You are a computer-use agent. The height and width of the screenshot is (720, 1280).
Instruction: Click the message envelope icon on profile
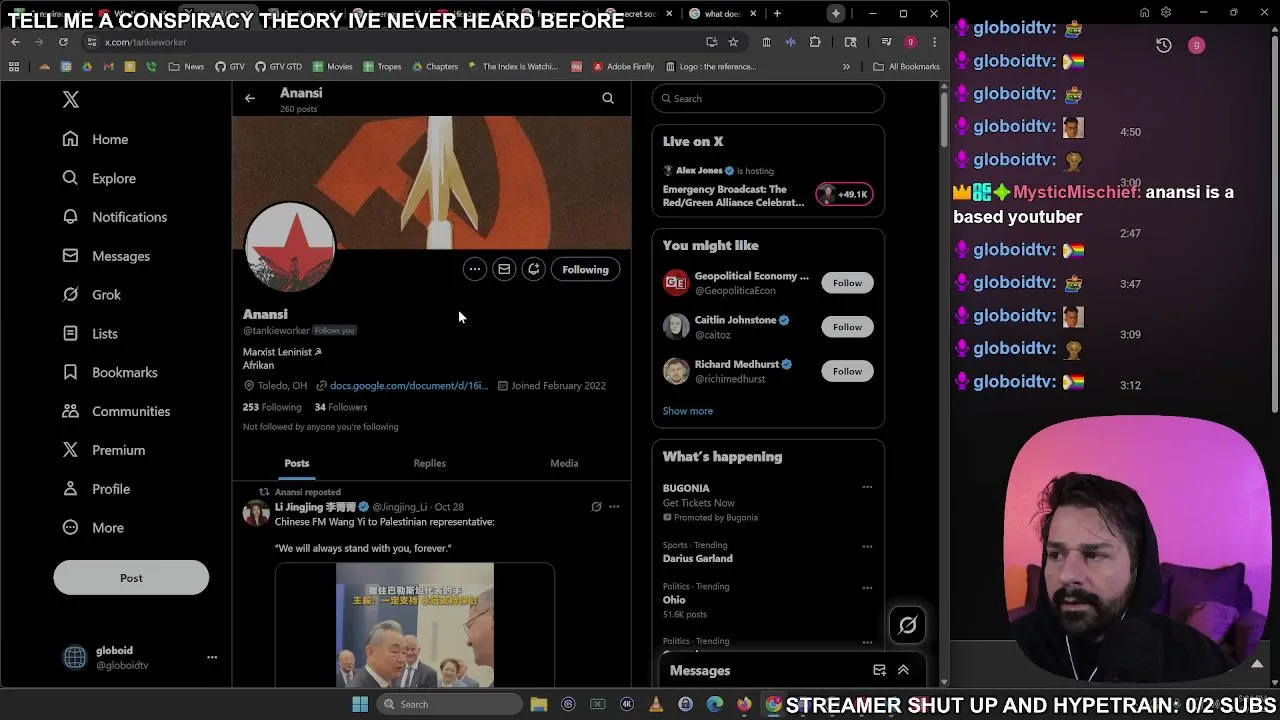(x=504, y=269)
